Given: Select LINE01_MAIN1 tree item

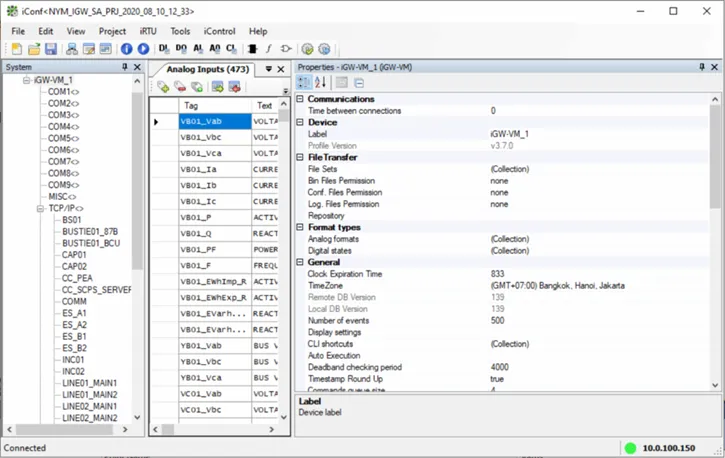Looking at the screenshot, I should pos(89,383).
